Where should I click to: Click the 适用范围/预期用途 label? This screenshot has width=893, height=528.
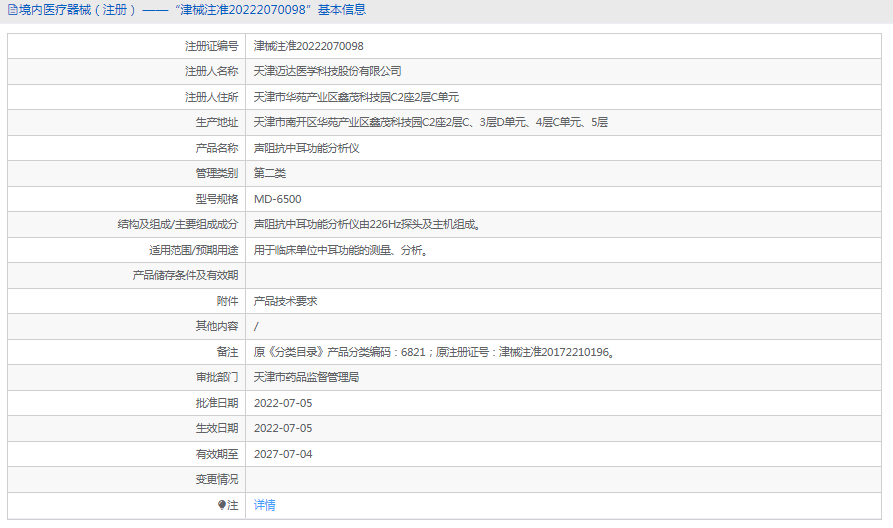(194, 250)
